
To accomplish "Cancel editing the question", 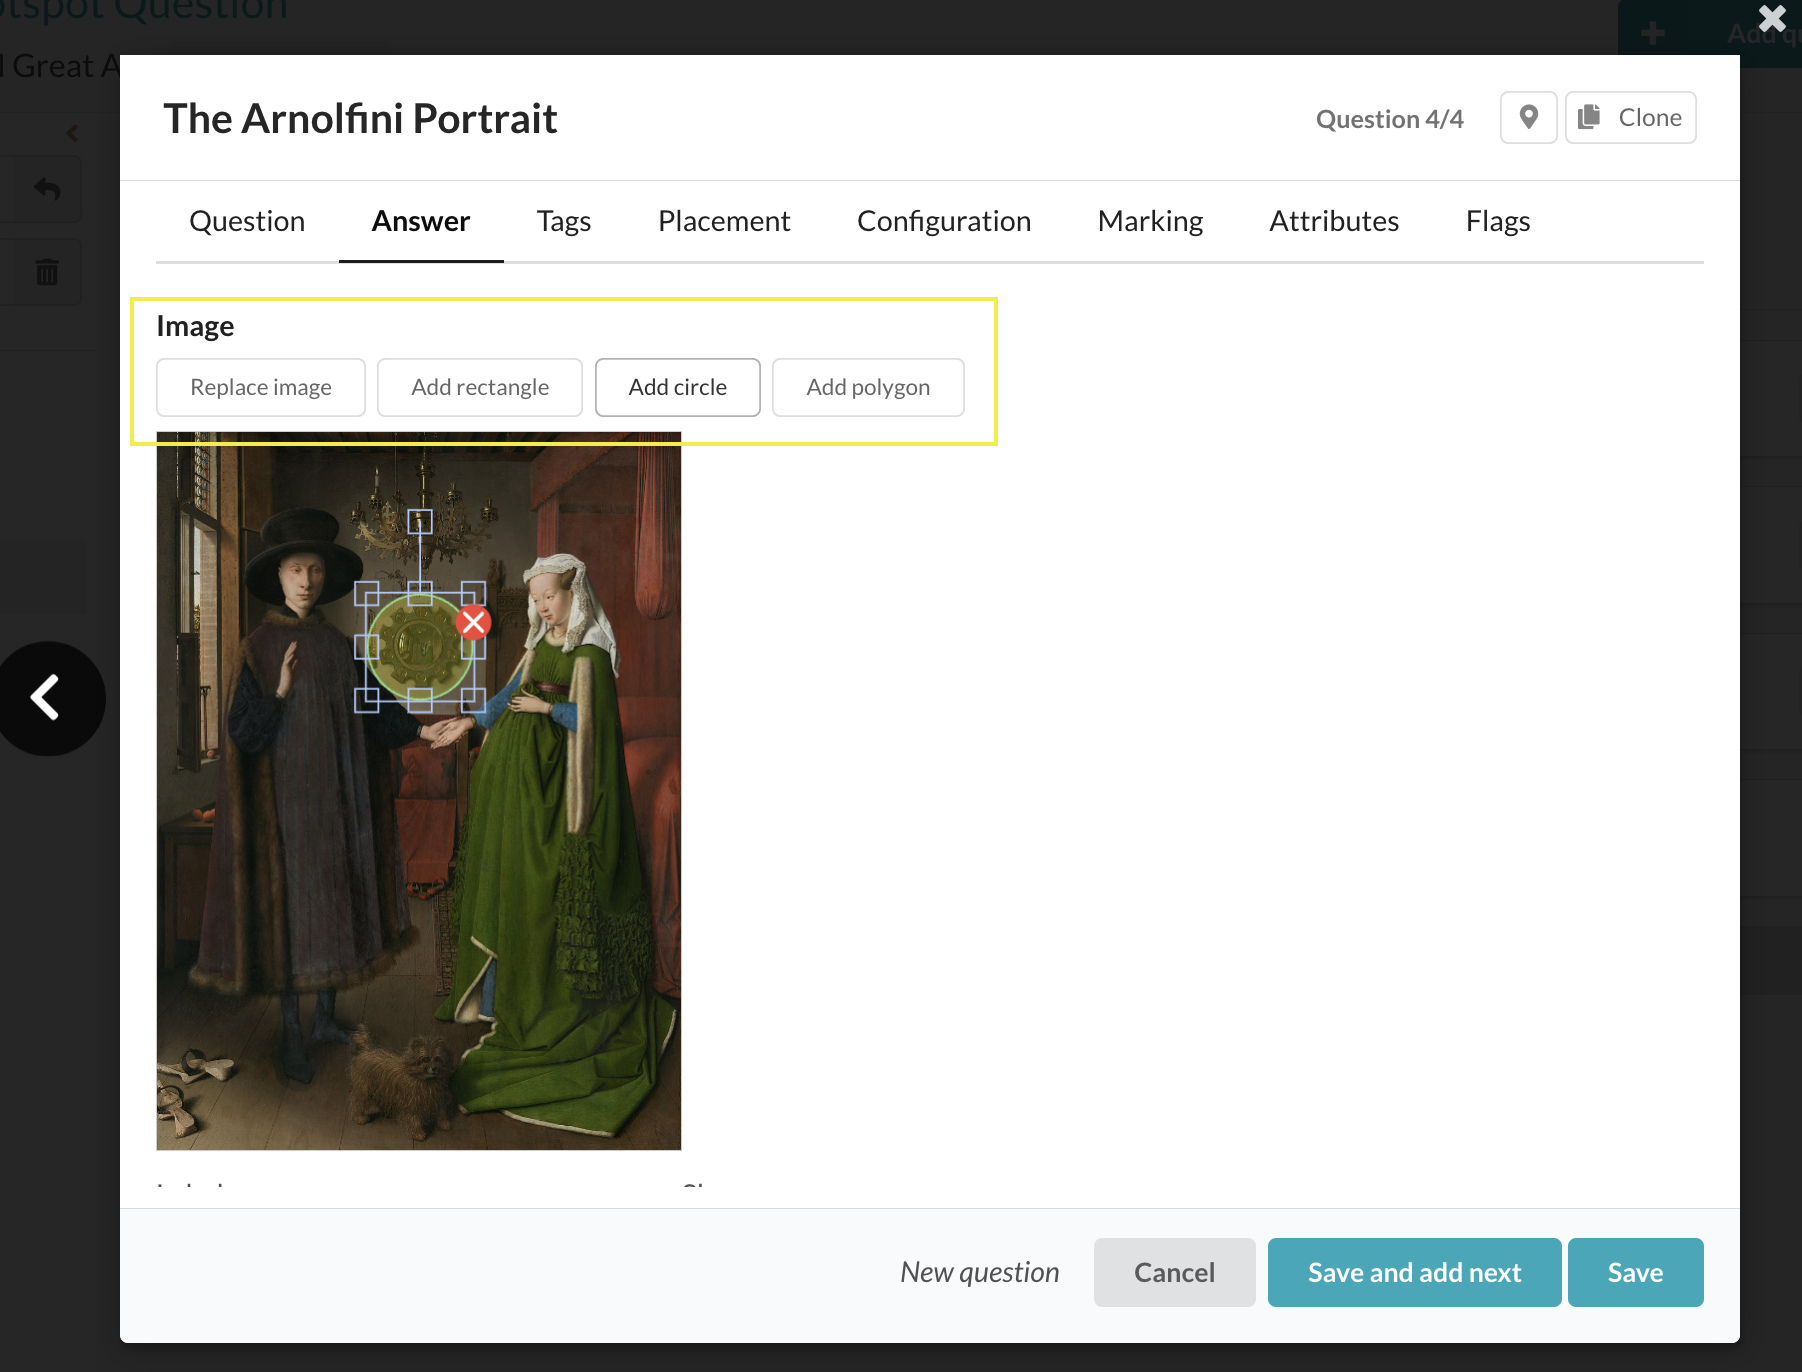I will click(x=1174, y=1272).
